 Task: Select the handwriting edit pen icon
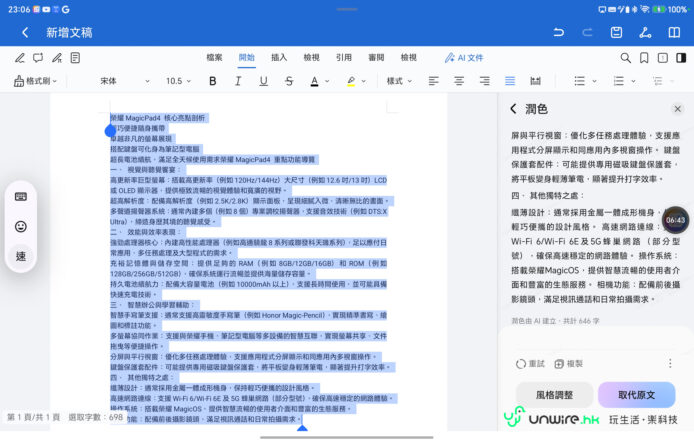(57, 58)
